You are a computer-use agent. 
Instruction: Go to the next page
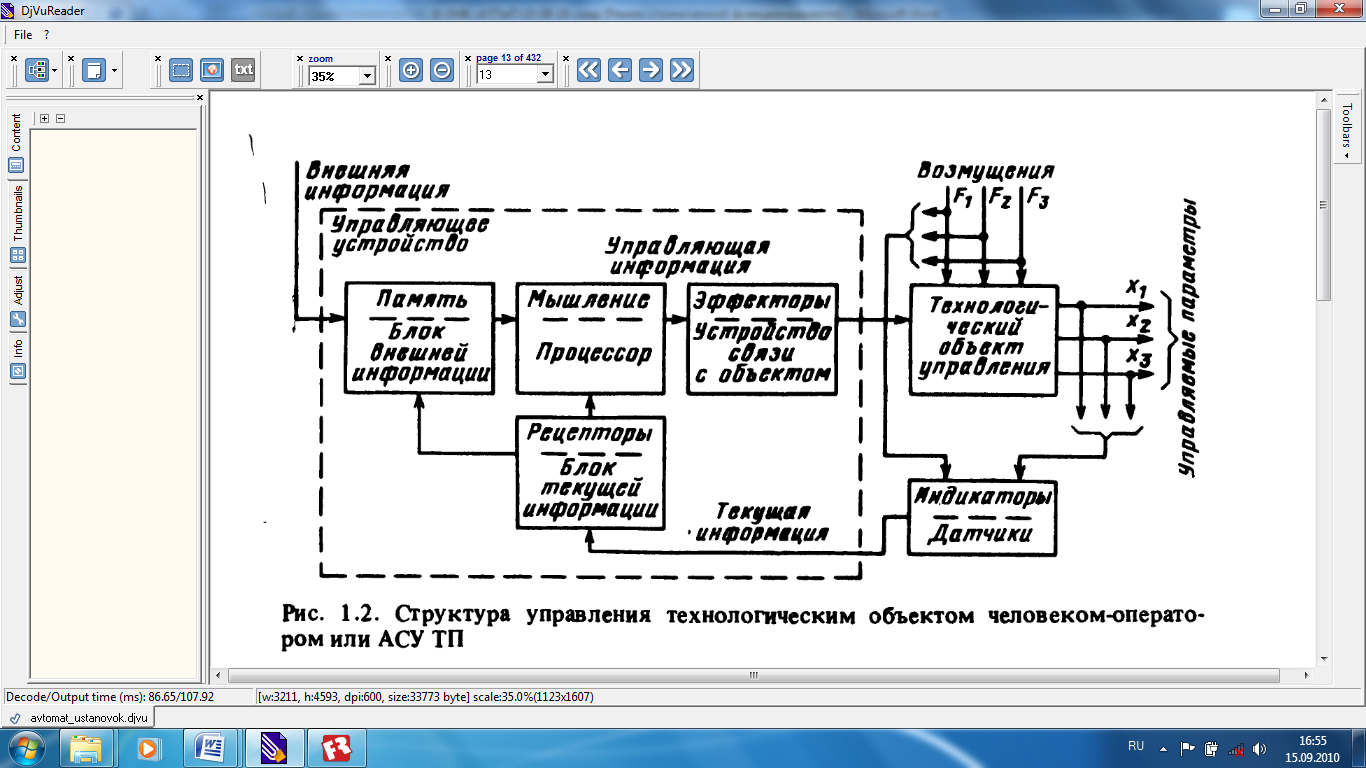[651, 70]
